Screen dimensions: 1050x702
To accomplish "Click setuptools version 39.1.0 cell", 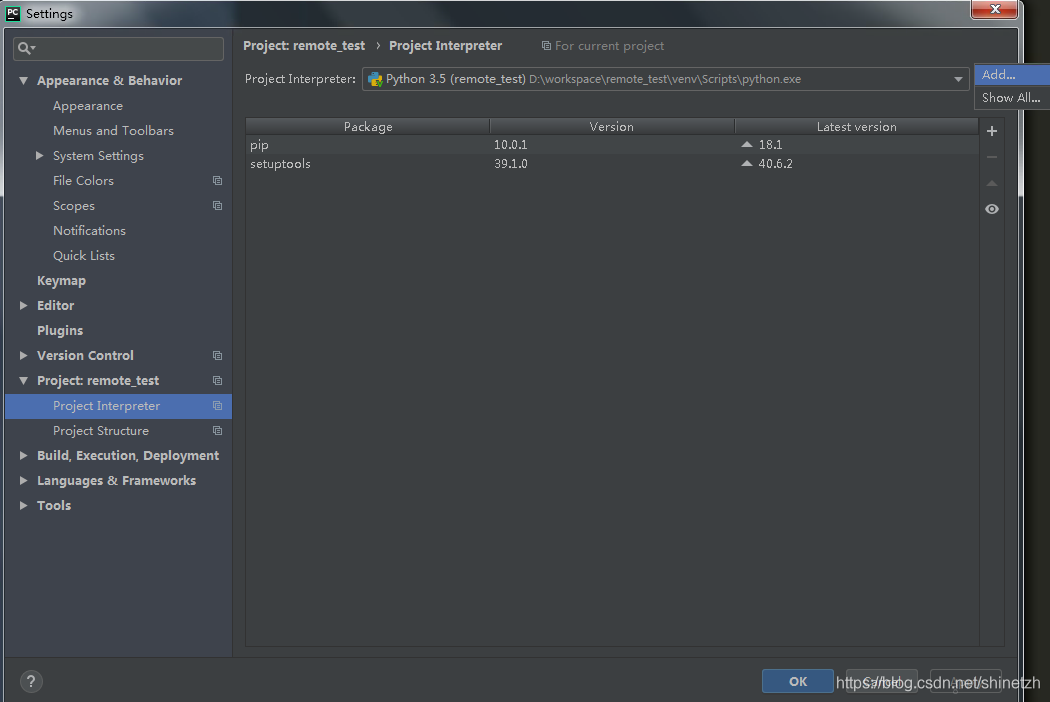I will click(x=510, y=163).
